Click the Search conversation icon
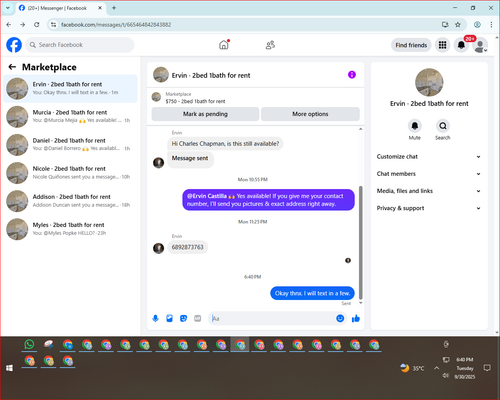This screenshot has height=400, width=500. [x=443, y=126]
